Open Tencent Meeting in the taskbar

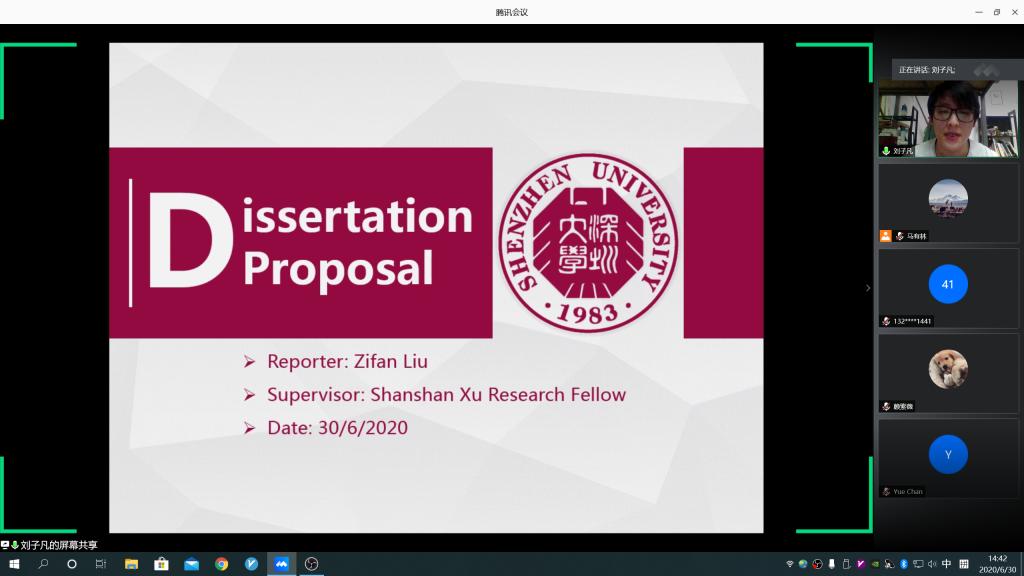pos(281,564)
